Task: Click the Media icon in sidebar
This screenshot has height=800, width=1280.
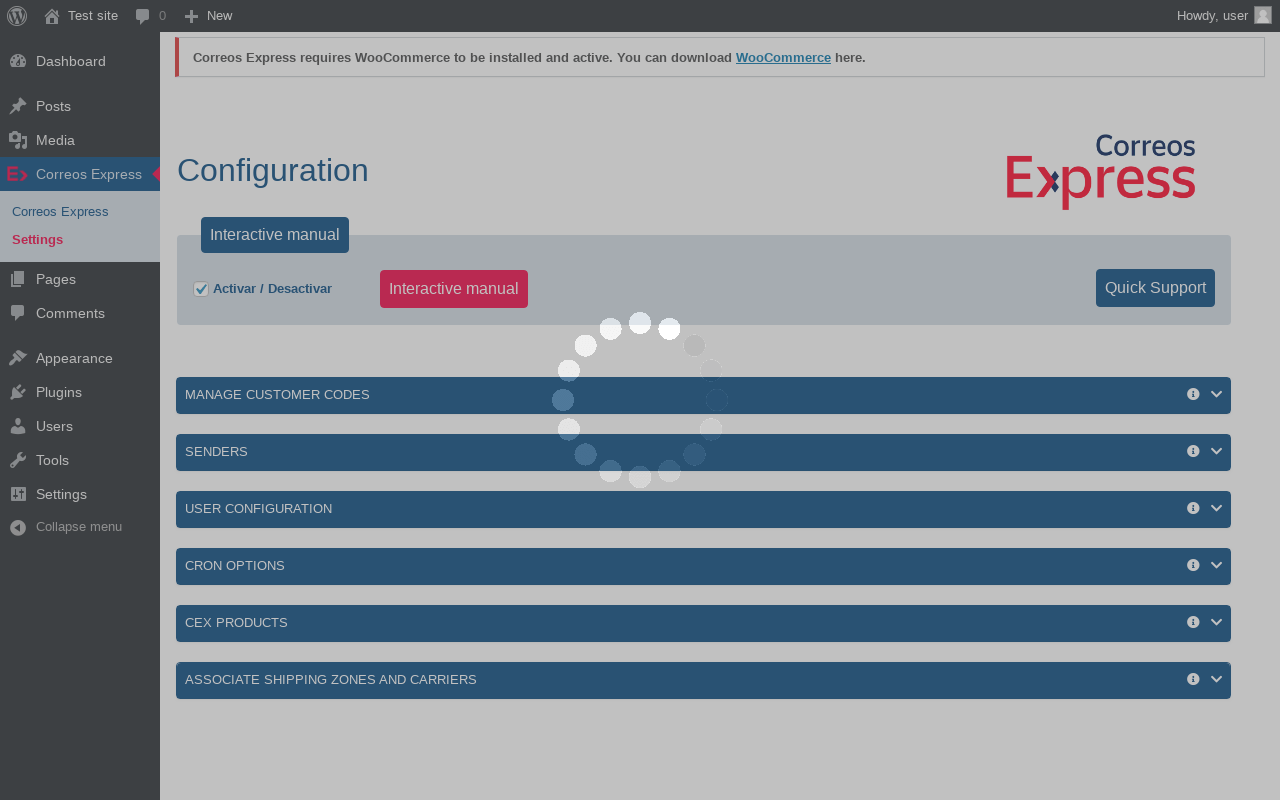Action: 18,140
